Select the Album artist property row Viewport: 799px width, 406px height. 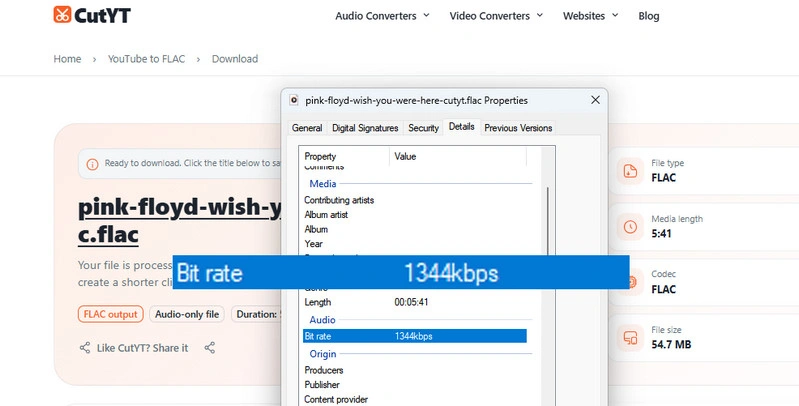coord(414,214)
